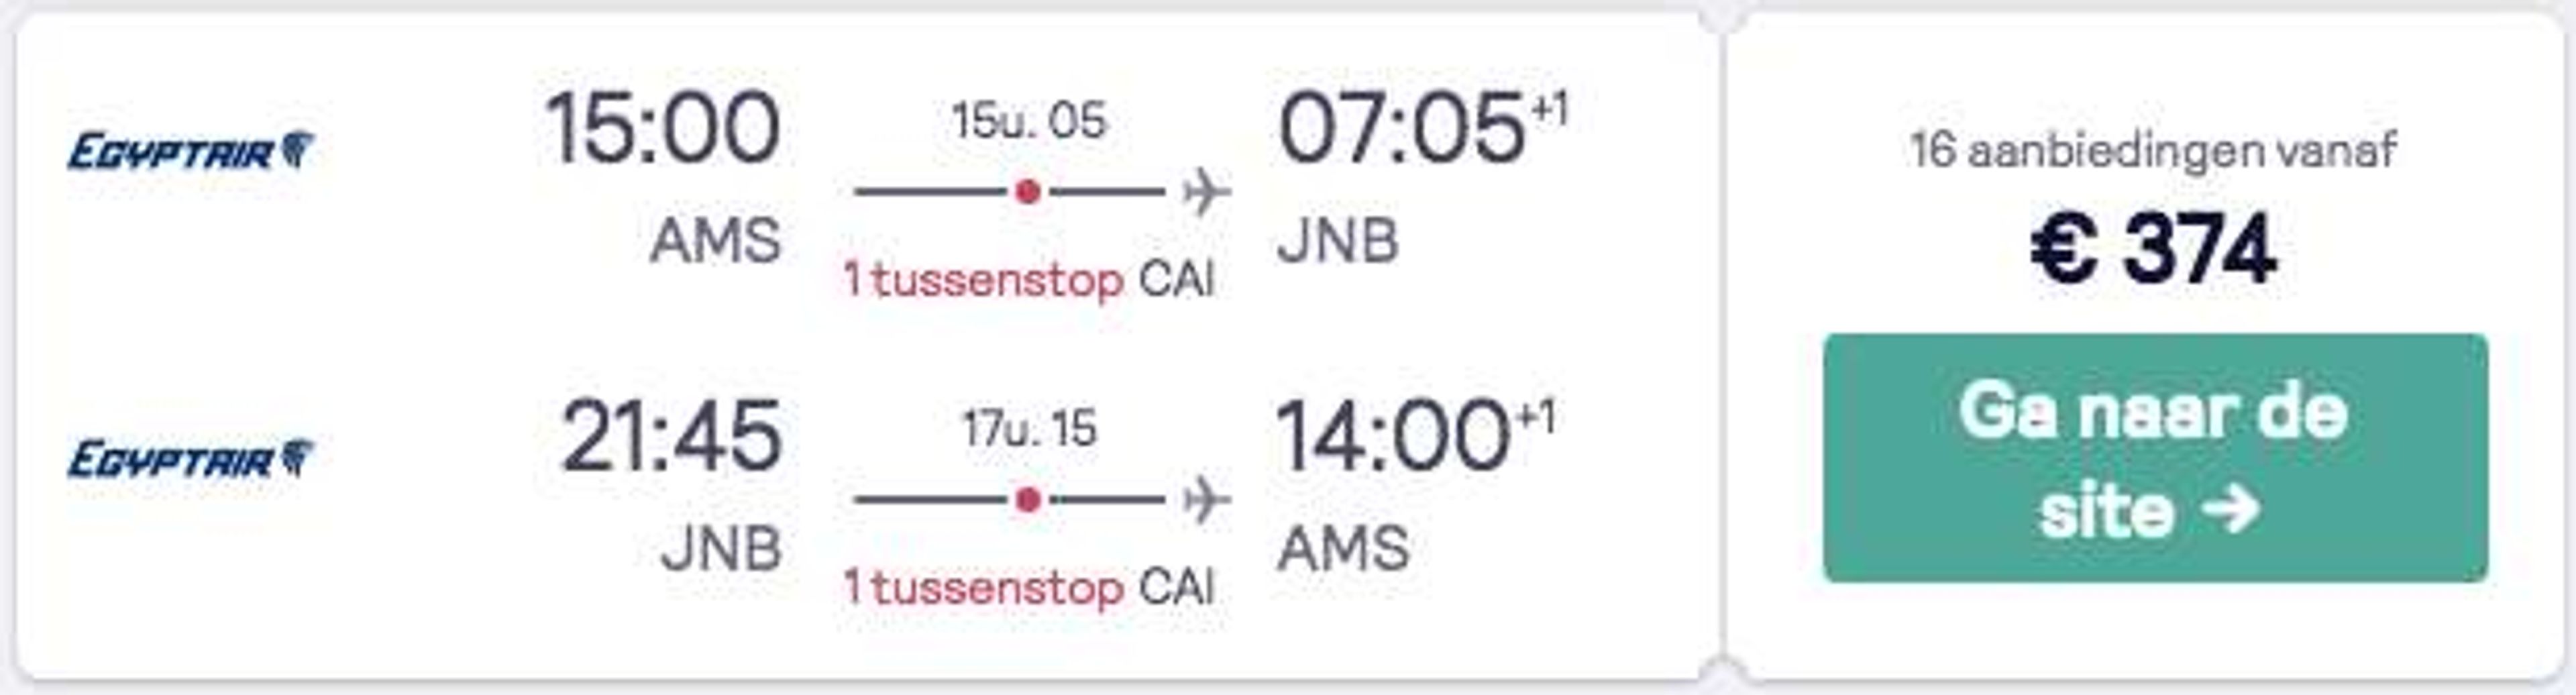Click the 17u. 15 flight duration
The image size is (2576, 695).
[1029, 429]
